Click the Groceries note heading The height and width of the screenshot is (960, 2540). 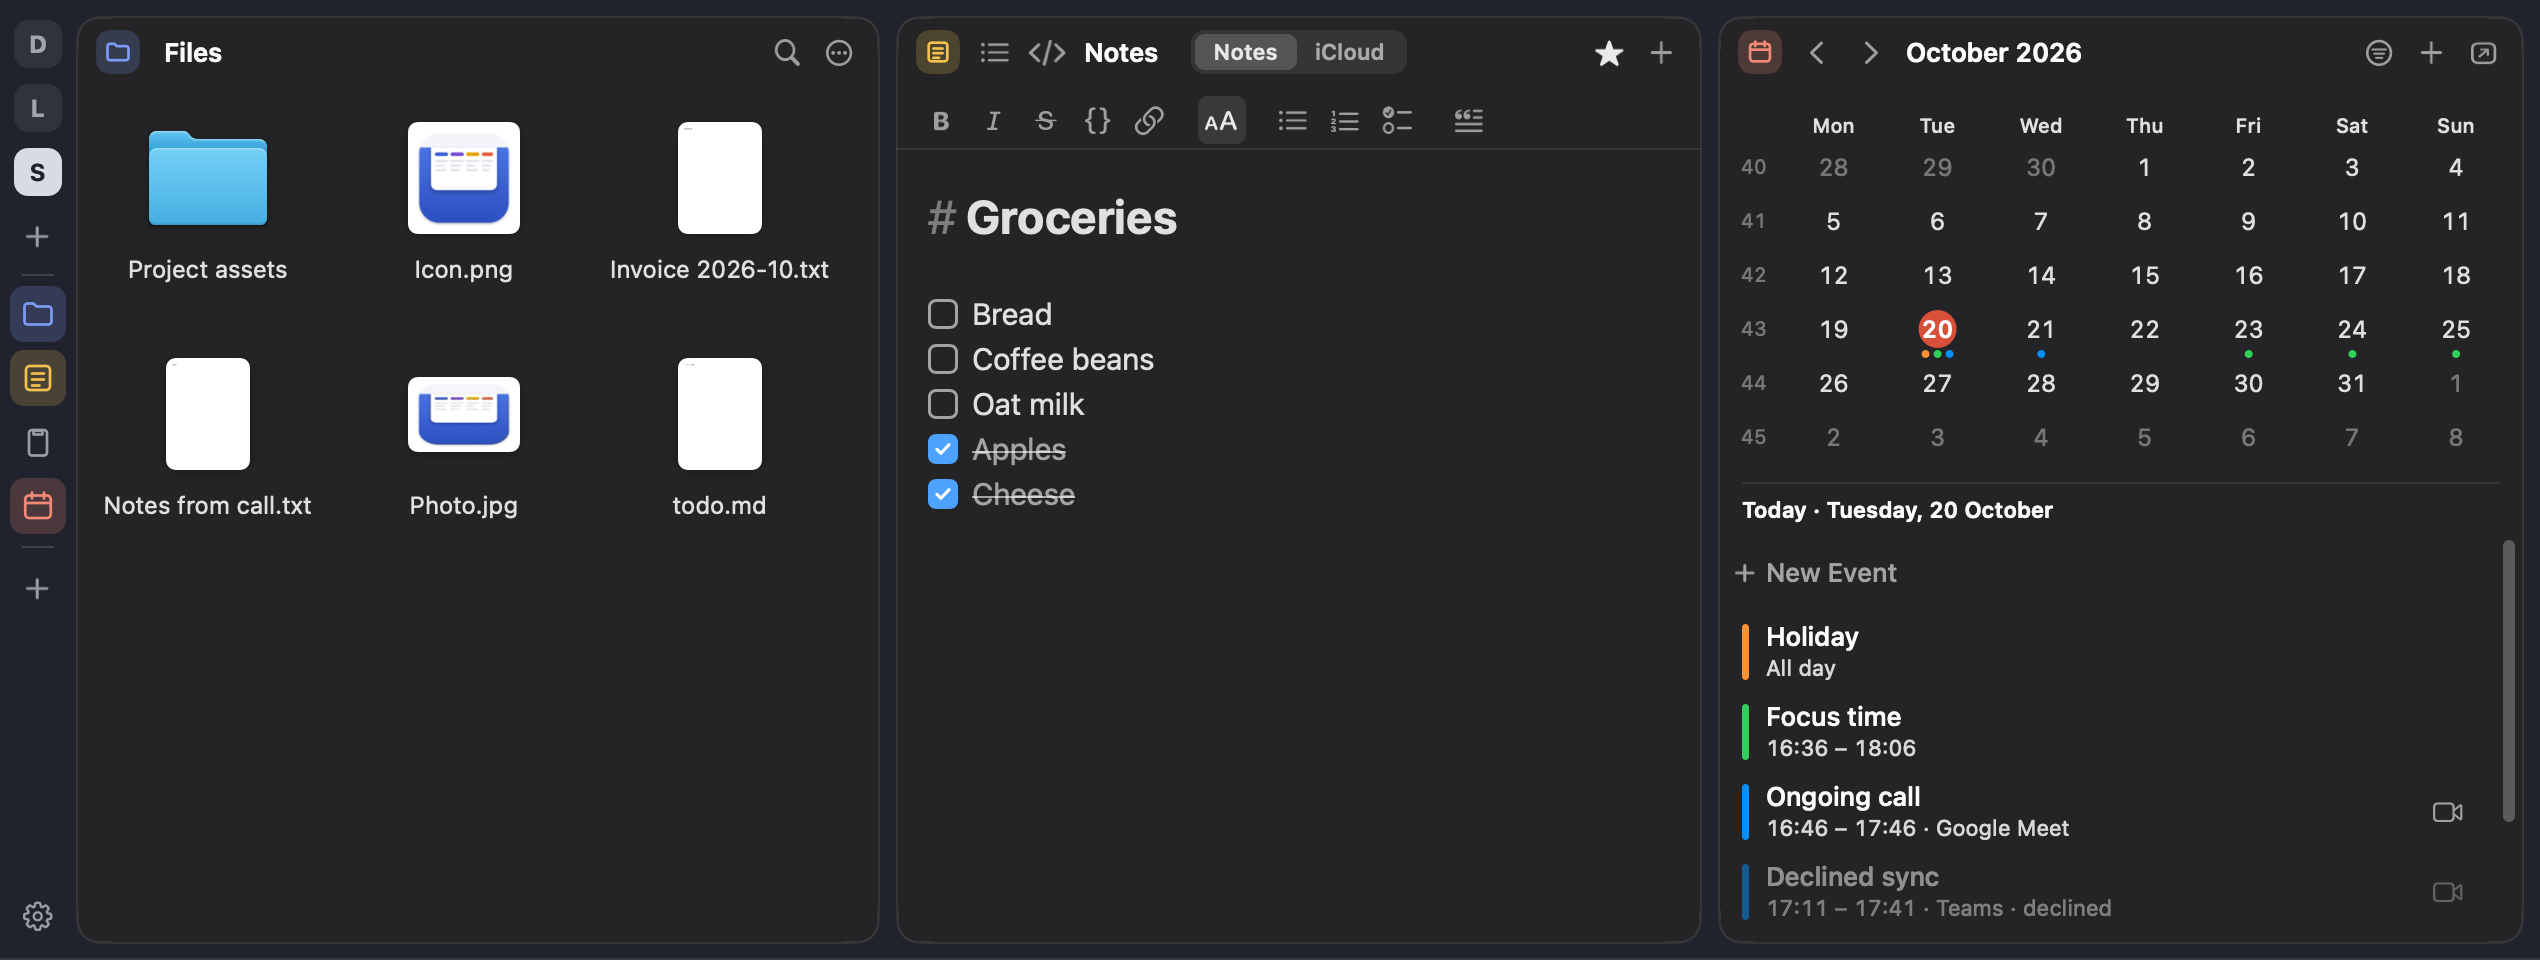pos(1071,218)
